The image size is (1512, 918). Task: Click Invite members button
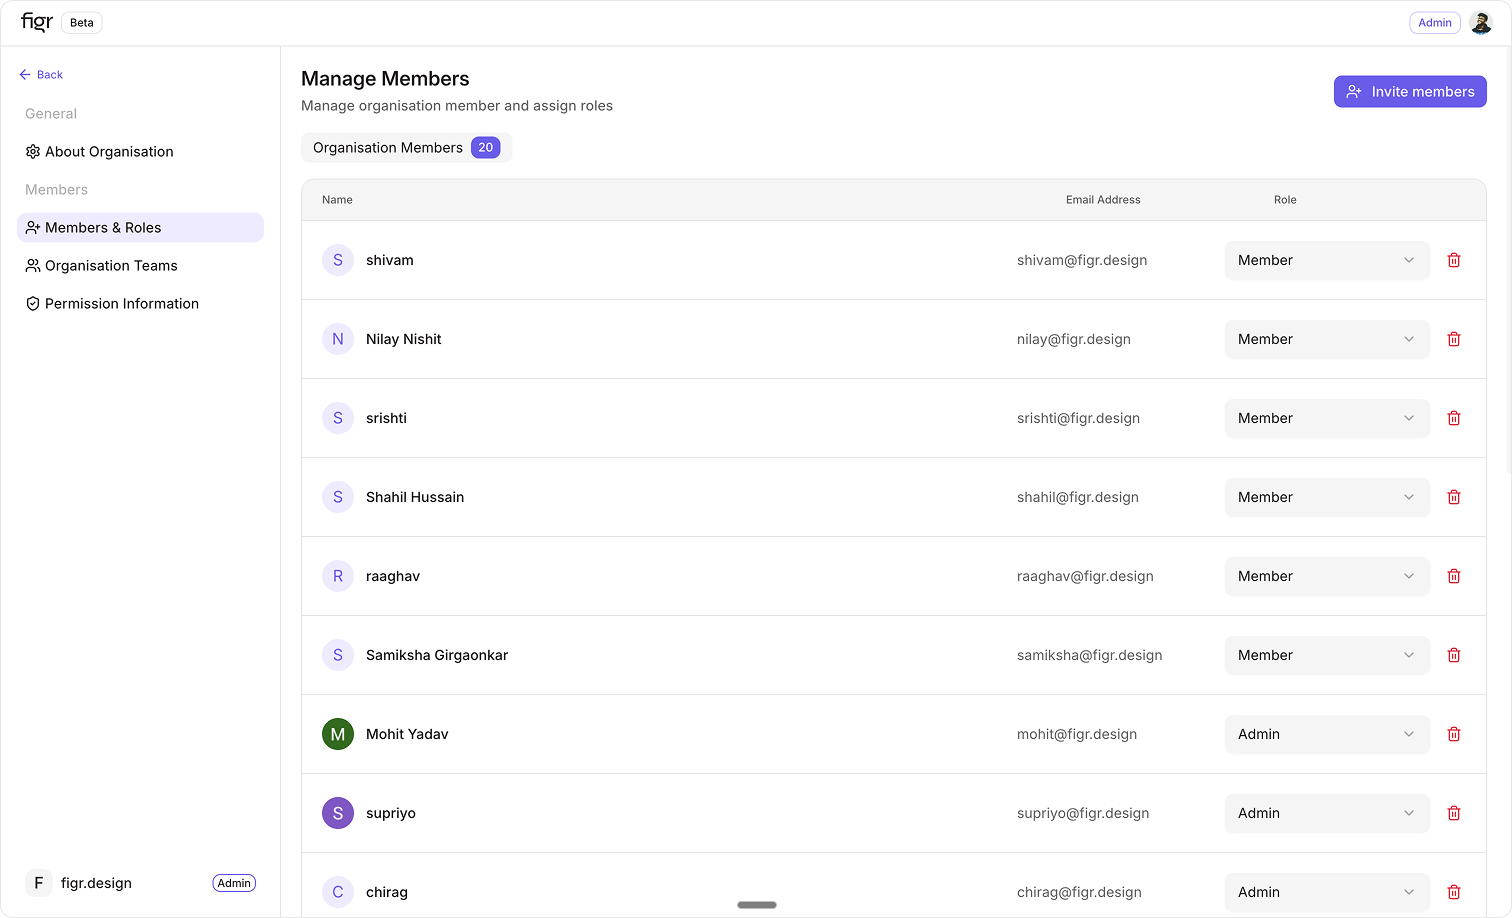coord(1410,92)
